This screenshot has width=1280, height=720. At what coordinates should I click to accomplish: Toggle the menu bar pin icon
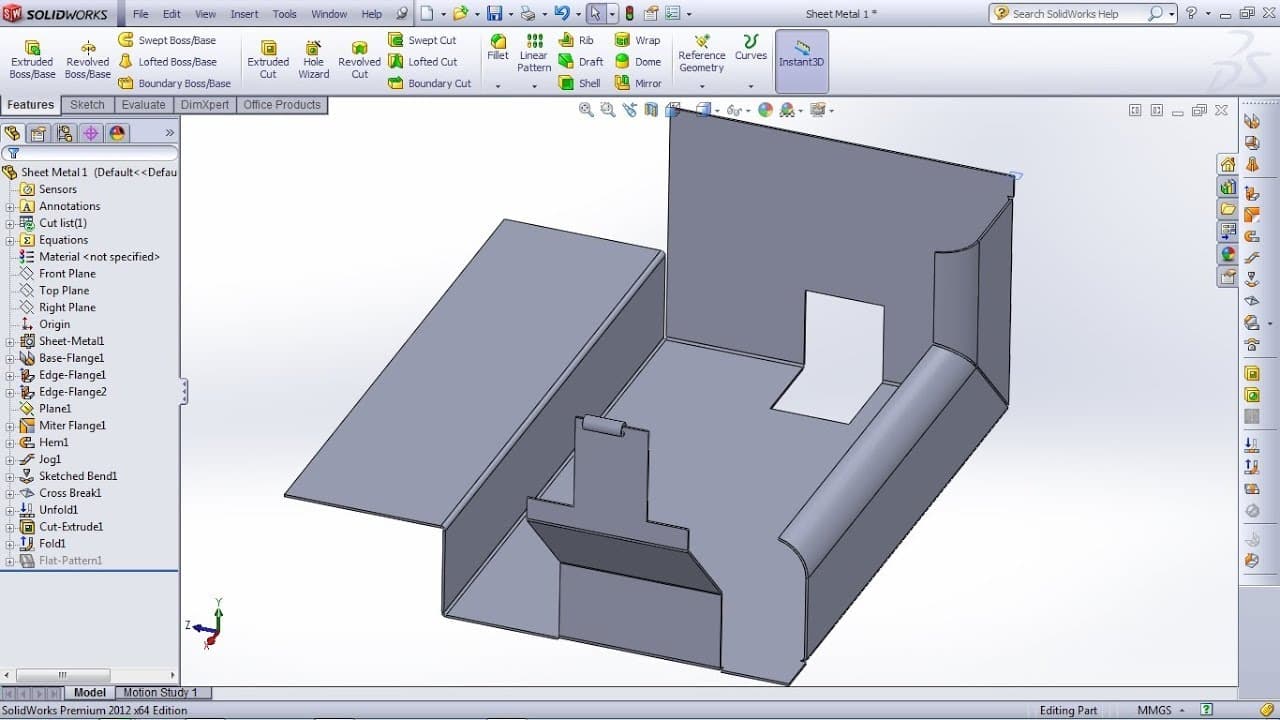click(x=401, y=14)
